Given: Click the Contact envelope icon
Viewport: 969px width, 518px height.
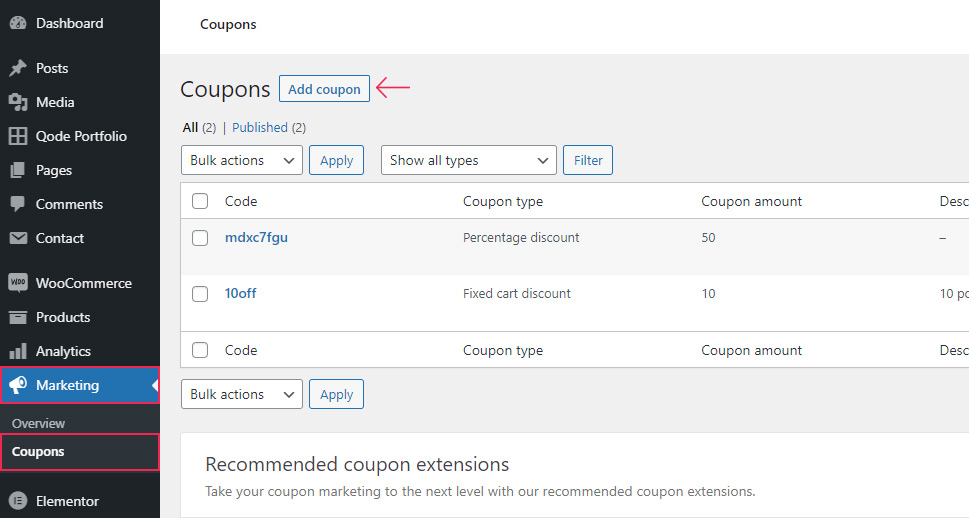Looking at the screenshot, I should (x=17, y=238).
